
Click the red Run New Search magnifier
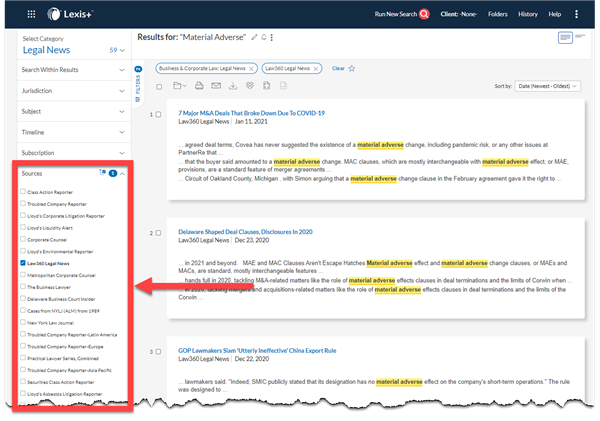pyautogui.click(x=424, y=14)
